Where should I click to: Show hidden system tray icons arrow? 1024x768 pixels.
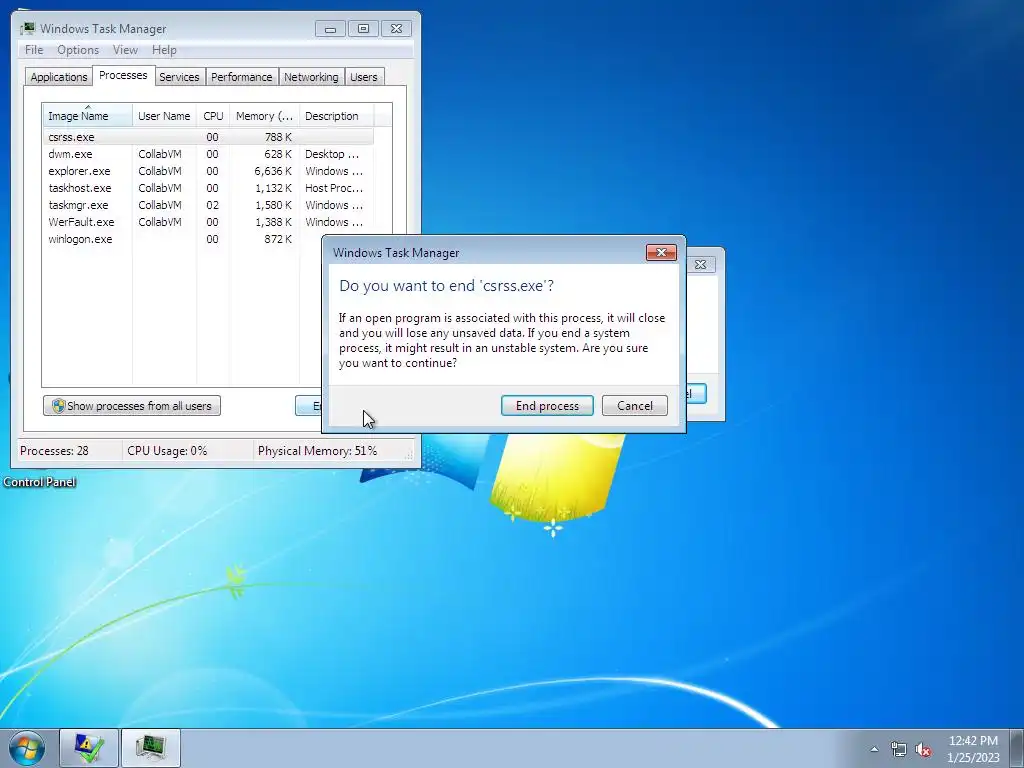pos(874,749)
